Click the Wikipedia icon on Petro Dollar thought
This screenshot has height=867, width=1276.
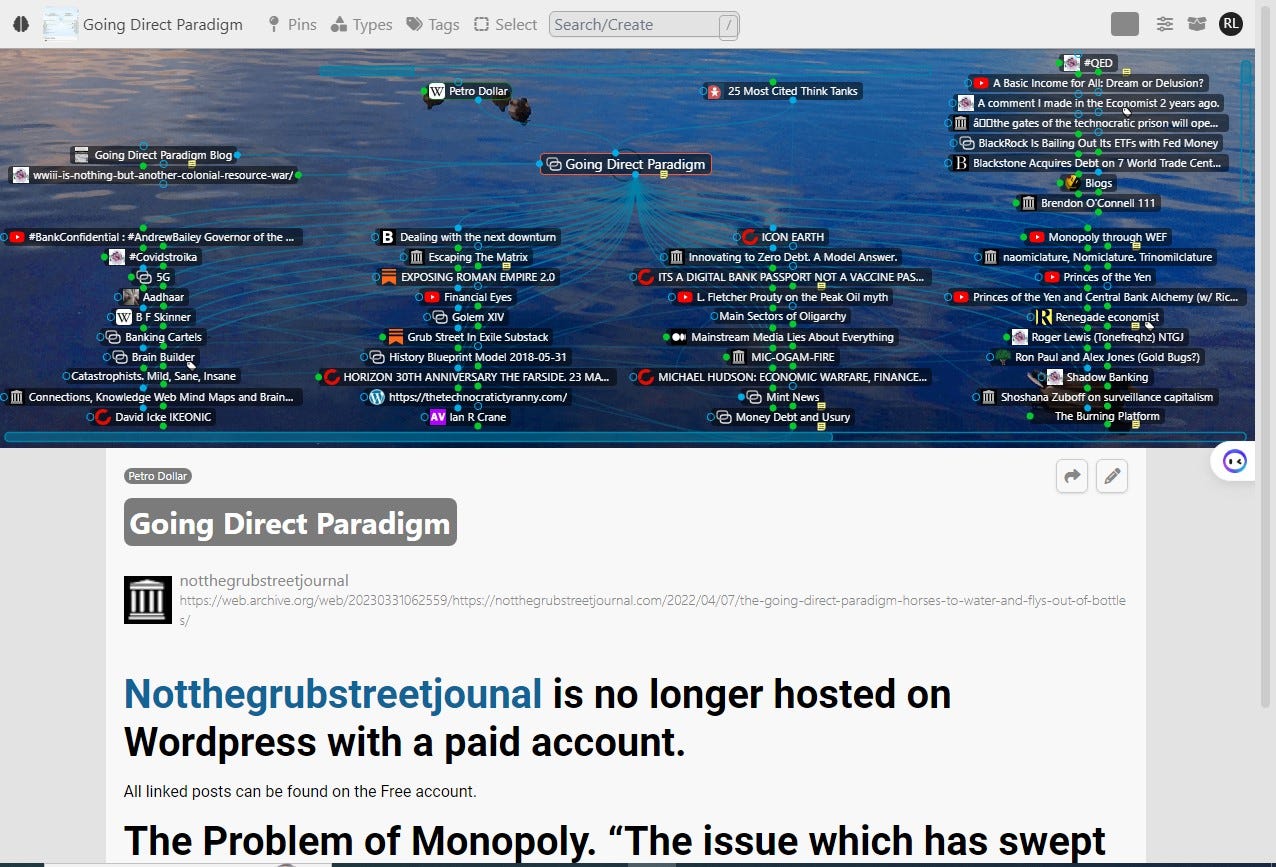437,91
